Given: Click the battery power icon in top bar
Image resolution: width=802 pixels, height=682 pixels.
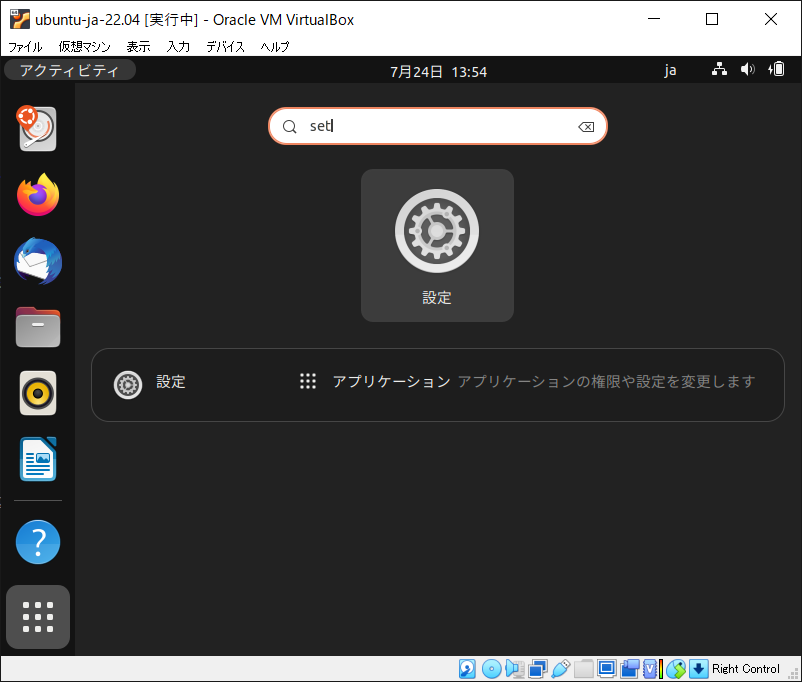Looking at the screenshot, I should pos(776,69).
